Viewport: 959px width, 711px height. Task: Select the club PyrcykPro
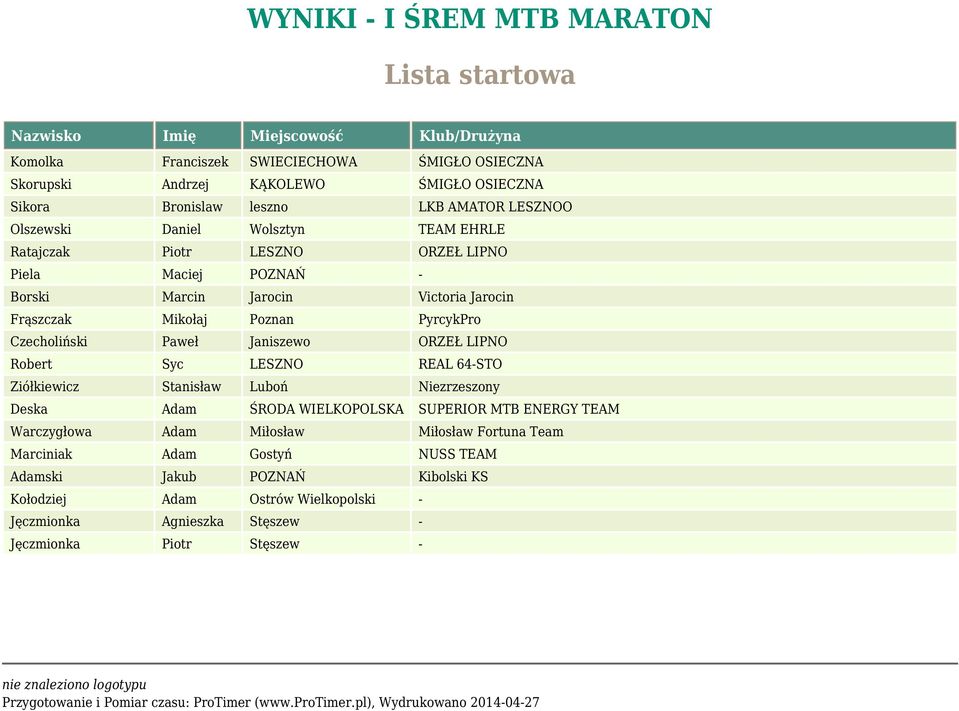(450, 319)
